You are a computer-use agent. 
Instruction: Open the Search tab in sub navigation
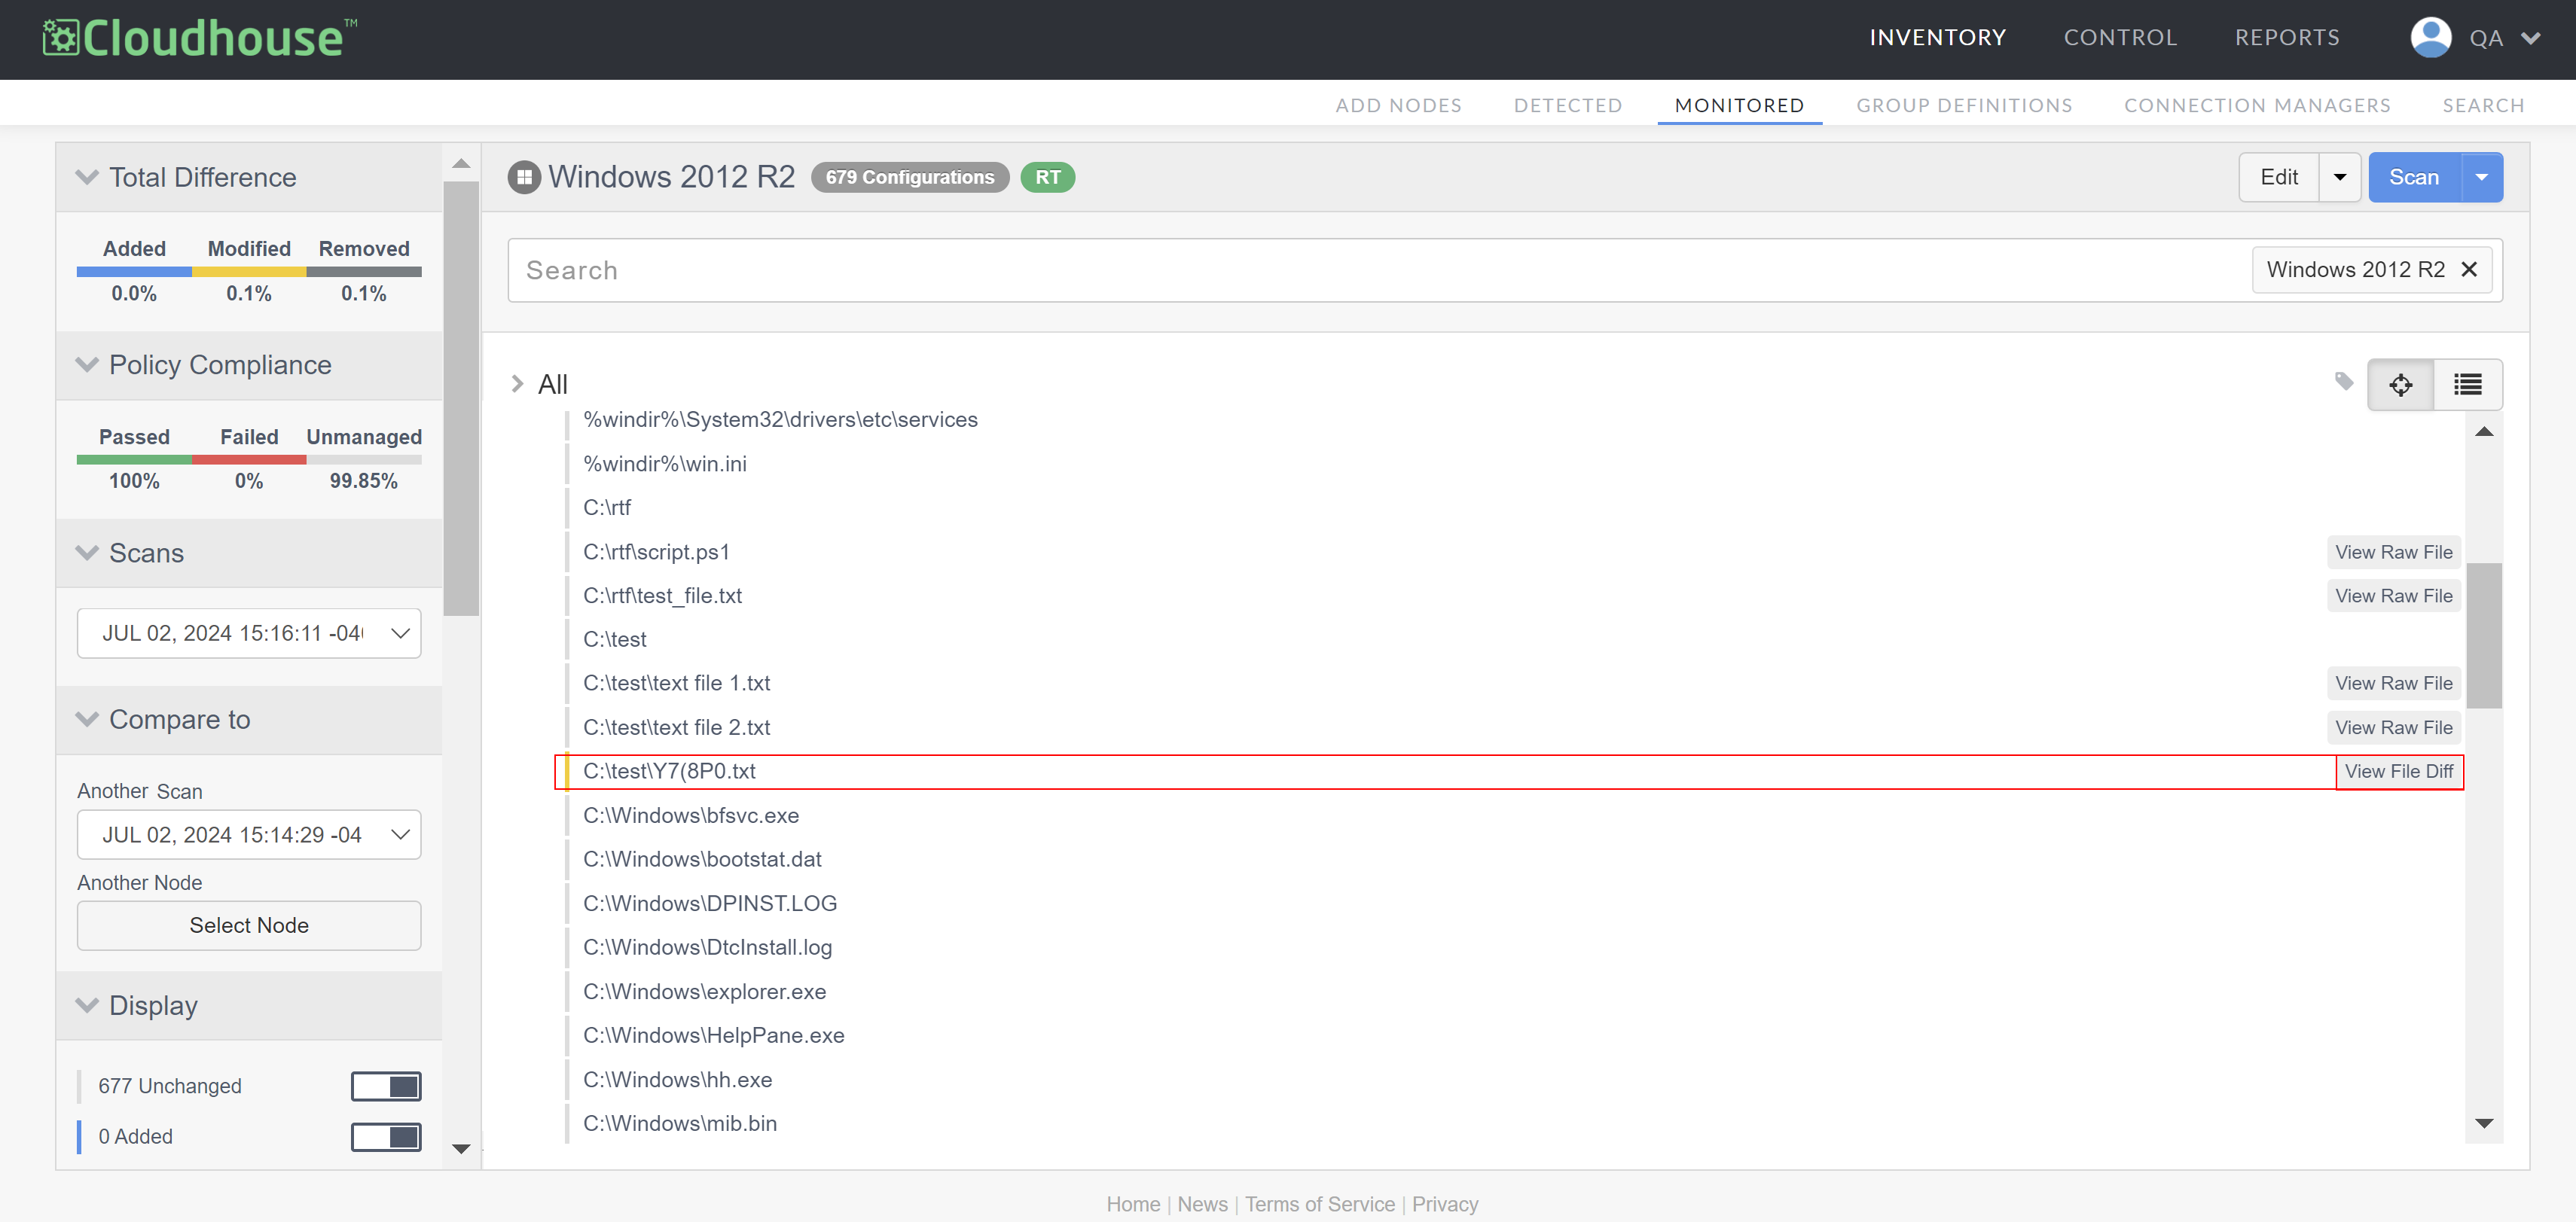(2484, 105)
